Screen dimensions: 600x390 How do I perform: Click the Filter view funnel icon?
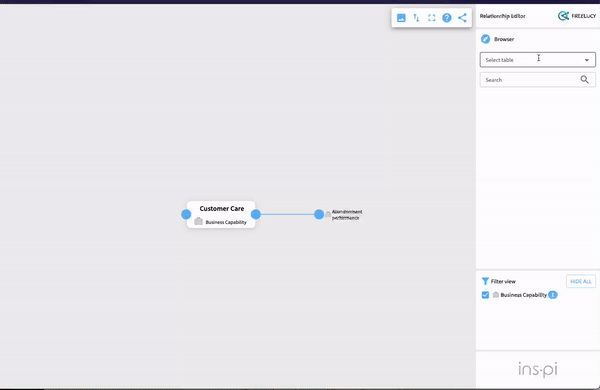coord(485,281)
